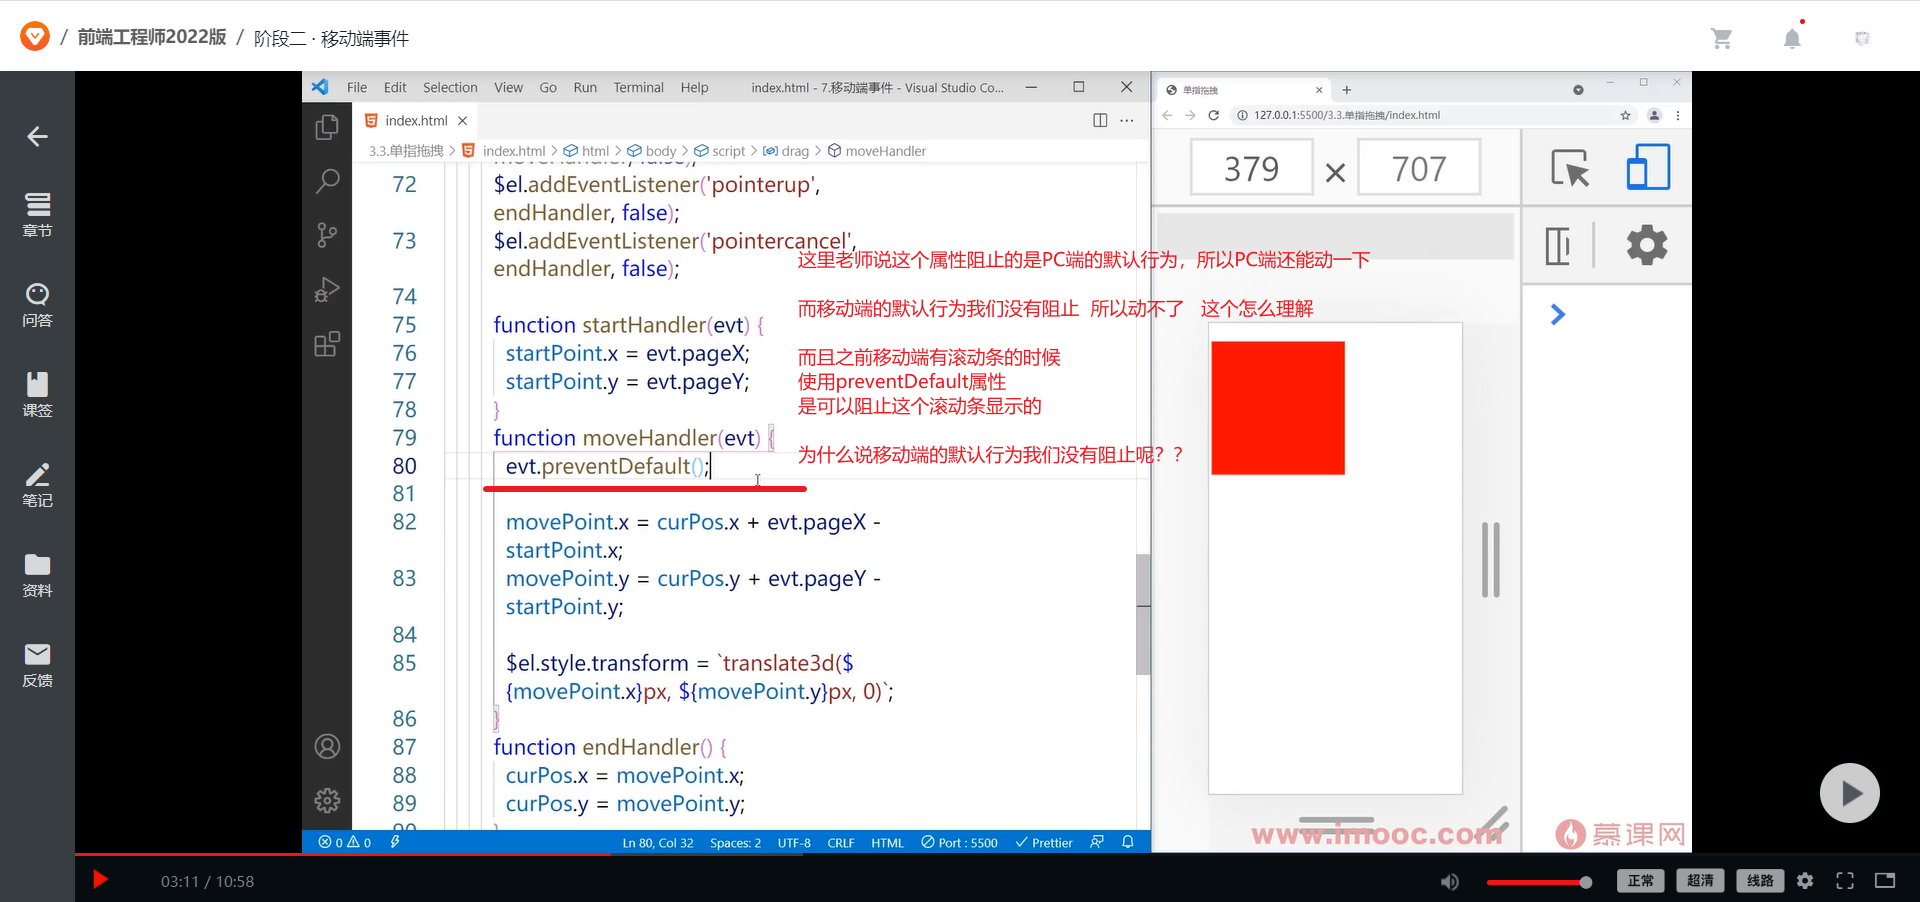Click the DevTools inspect element icon

point(1570,168)
